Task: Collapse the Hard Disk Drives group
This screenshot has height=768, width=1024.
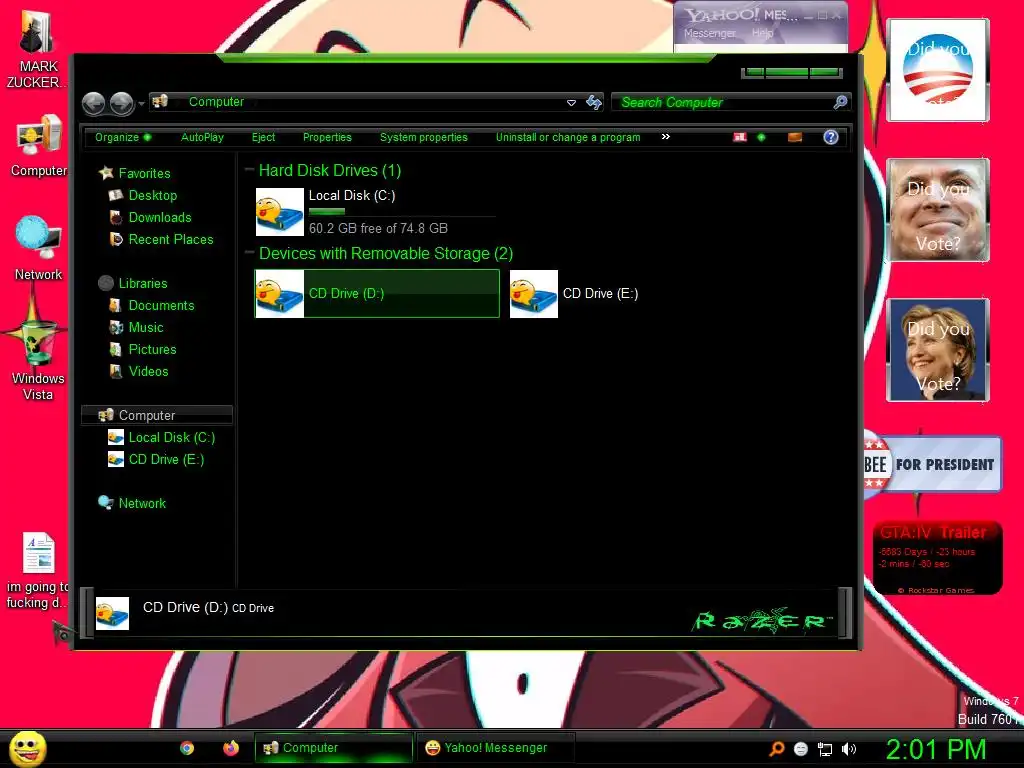Action: click(249, 170)
